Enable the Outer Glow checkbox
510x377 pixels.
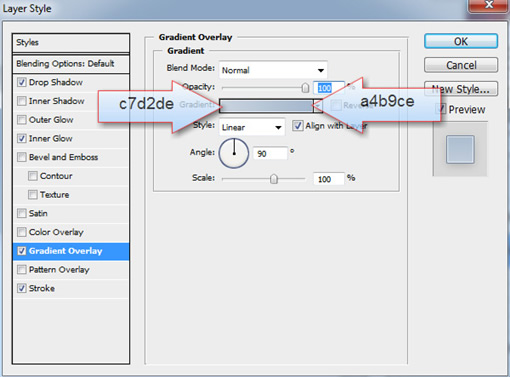pos(22,120)
